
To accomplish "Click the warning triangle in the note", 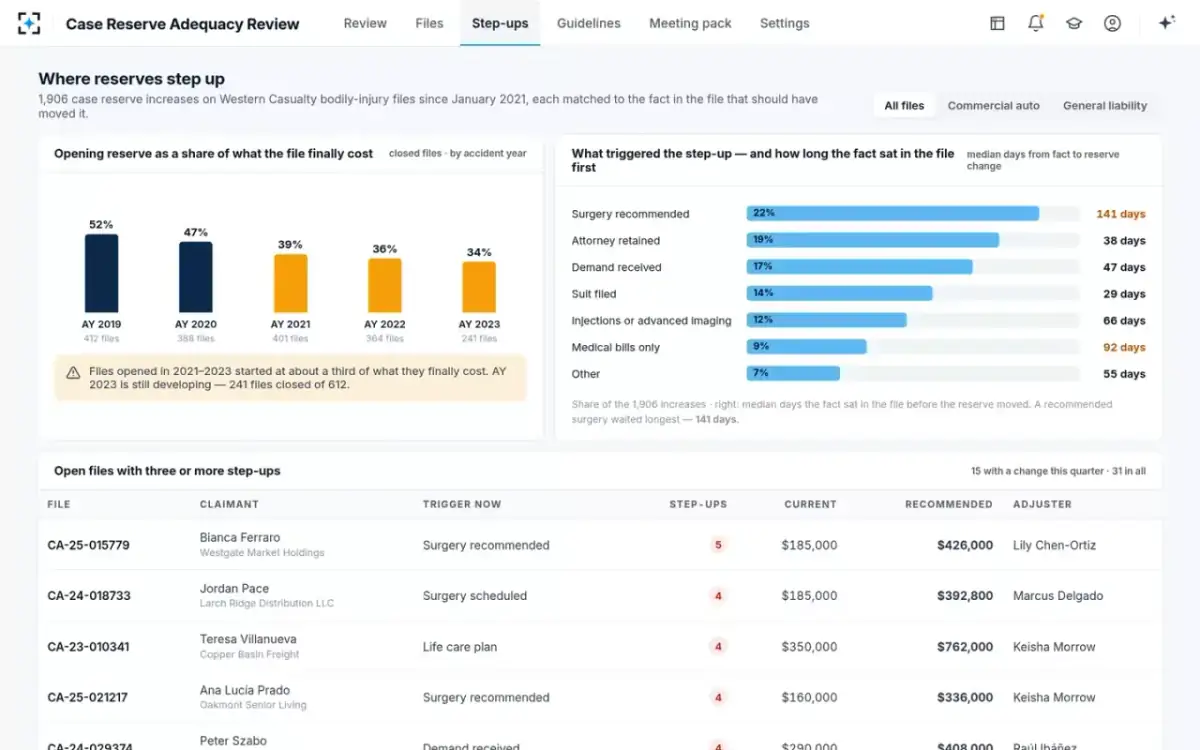I will pos(73,372).
